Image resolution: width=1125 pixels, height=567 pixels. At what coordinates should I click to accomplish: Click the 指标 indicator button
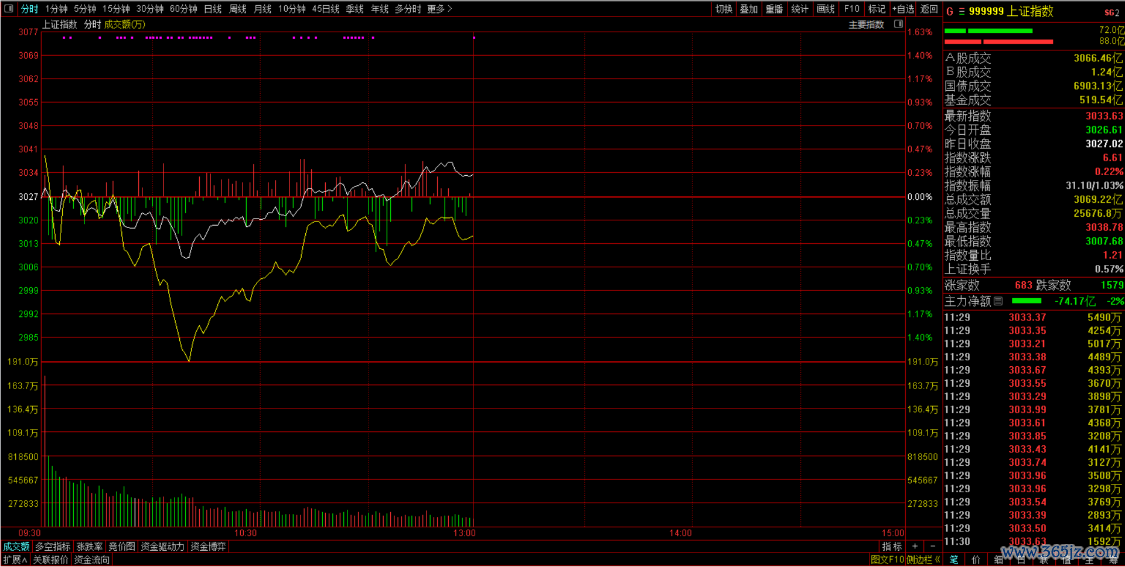point(893,547)
